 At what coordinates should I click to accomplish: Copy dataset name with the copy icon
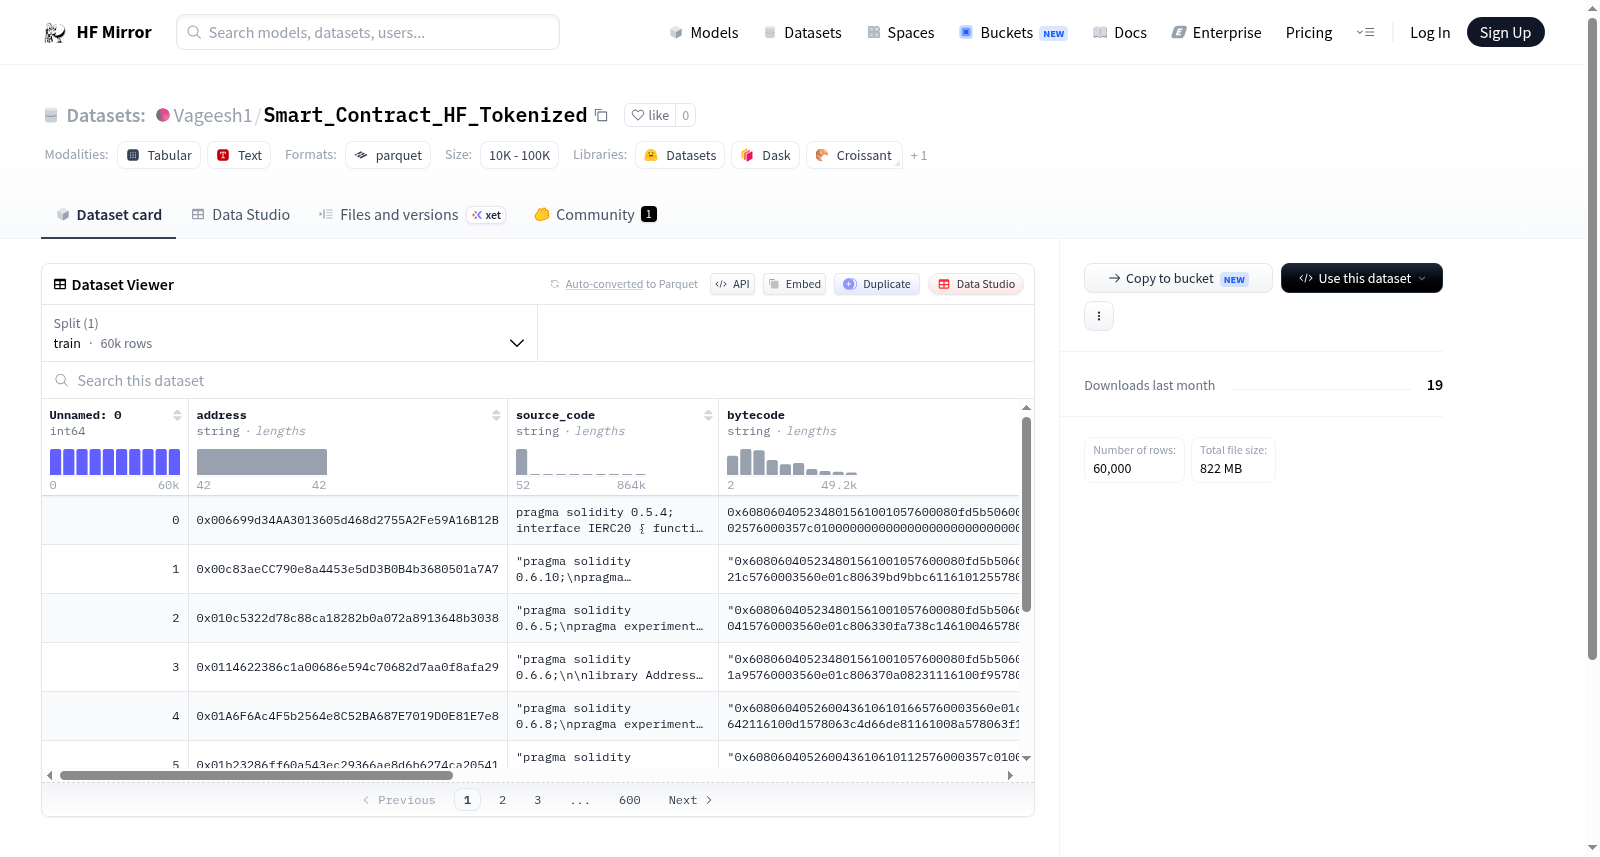pyautogui.click(x=601, y=115)
